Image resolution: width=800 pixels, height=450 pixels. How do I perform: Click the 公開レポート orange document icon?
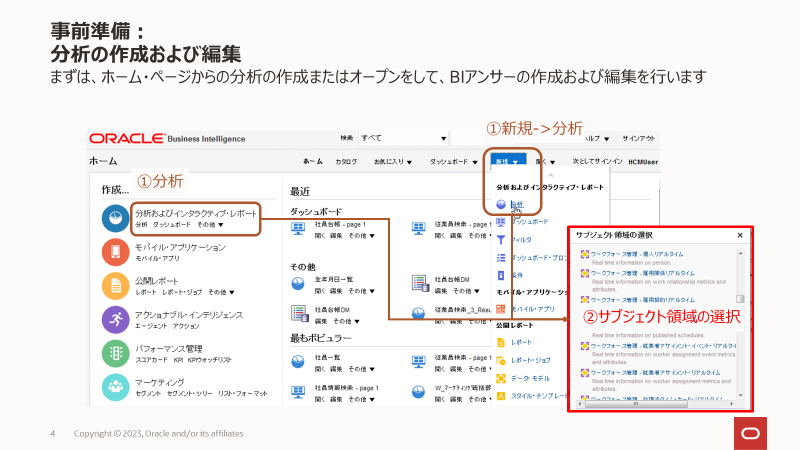click(115, 286)
